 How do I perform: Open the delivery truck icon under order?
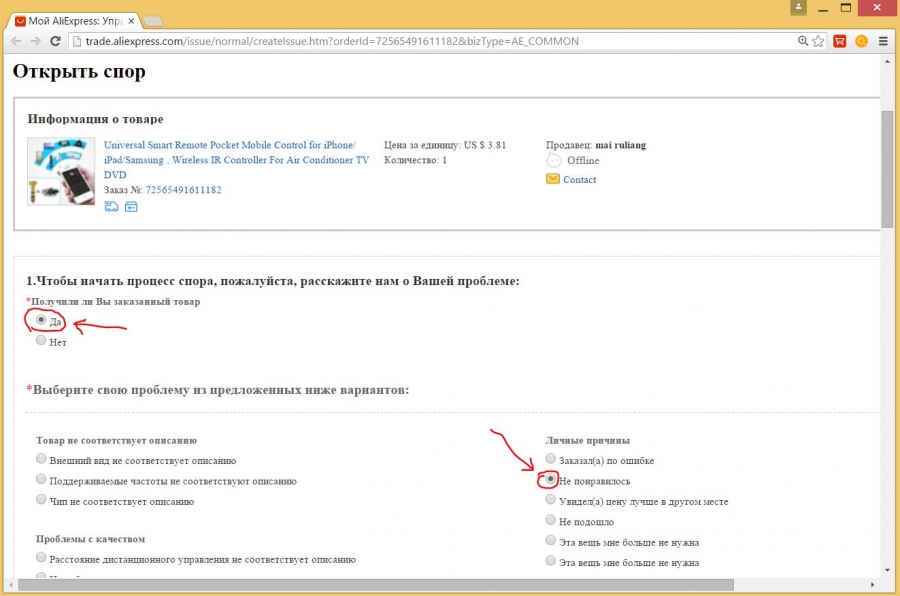pos(111,207)
